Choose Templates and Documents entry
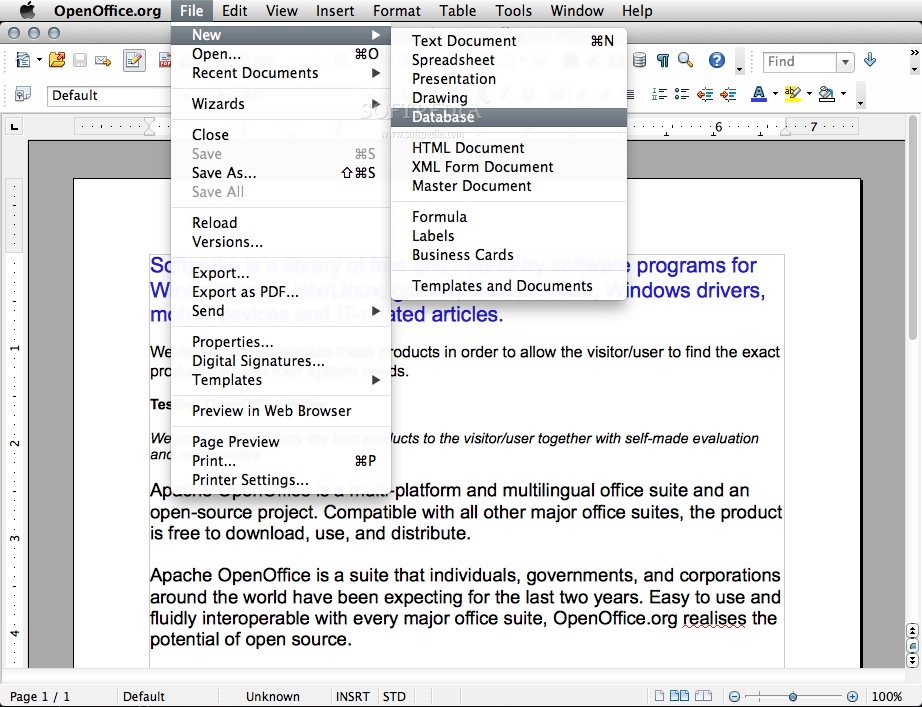 pos(509,286)
